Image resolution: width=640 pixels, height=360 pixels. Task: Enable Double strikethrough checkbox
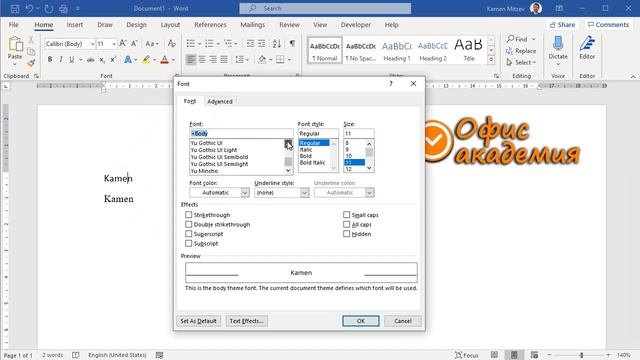[x=189, y=224]
